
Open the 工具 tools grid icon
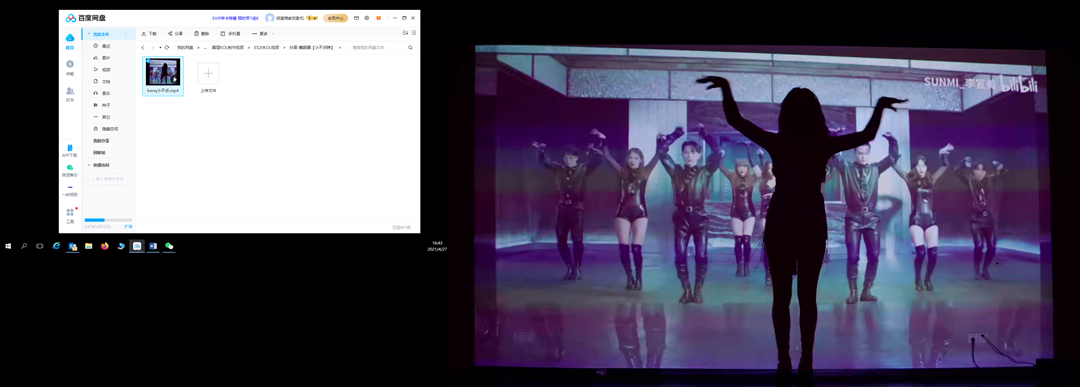[x=70, y=216]
